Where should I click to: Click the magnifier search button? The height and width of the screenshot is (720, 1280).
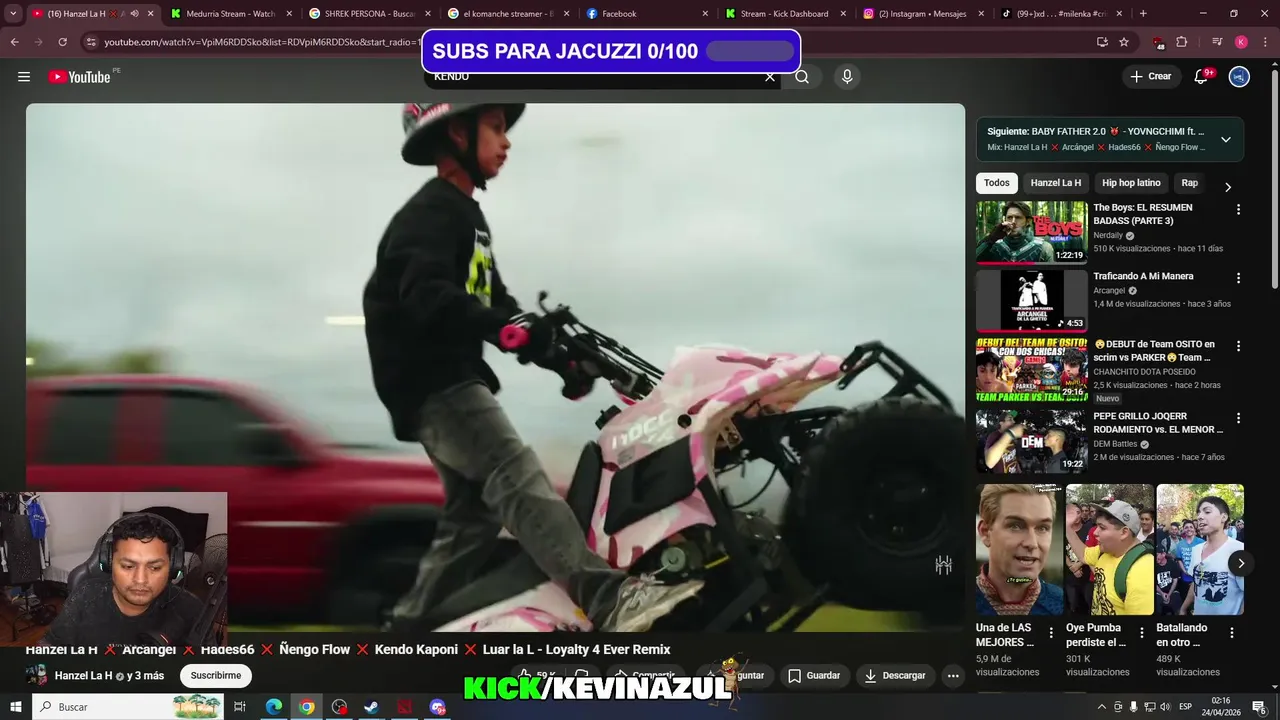click(802, 77)
